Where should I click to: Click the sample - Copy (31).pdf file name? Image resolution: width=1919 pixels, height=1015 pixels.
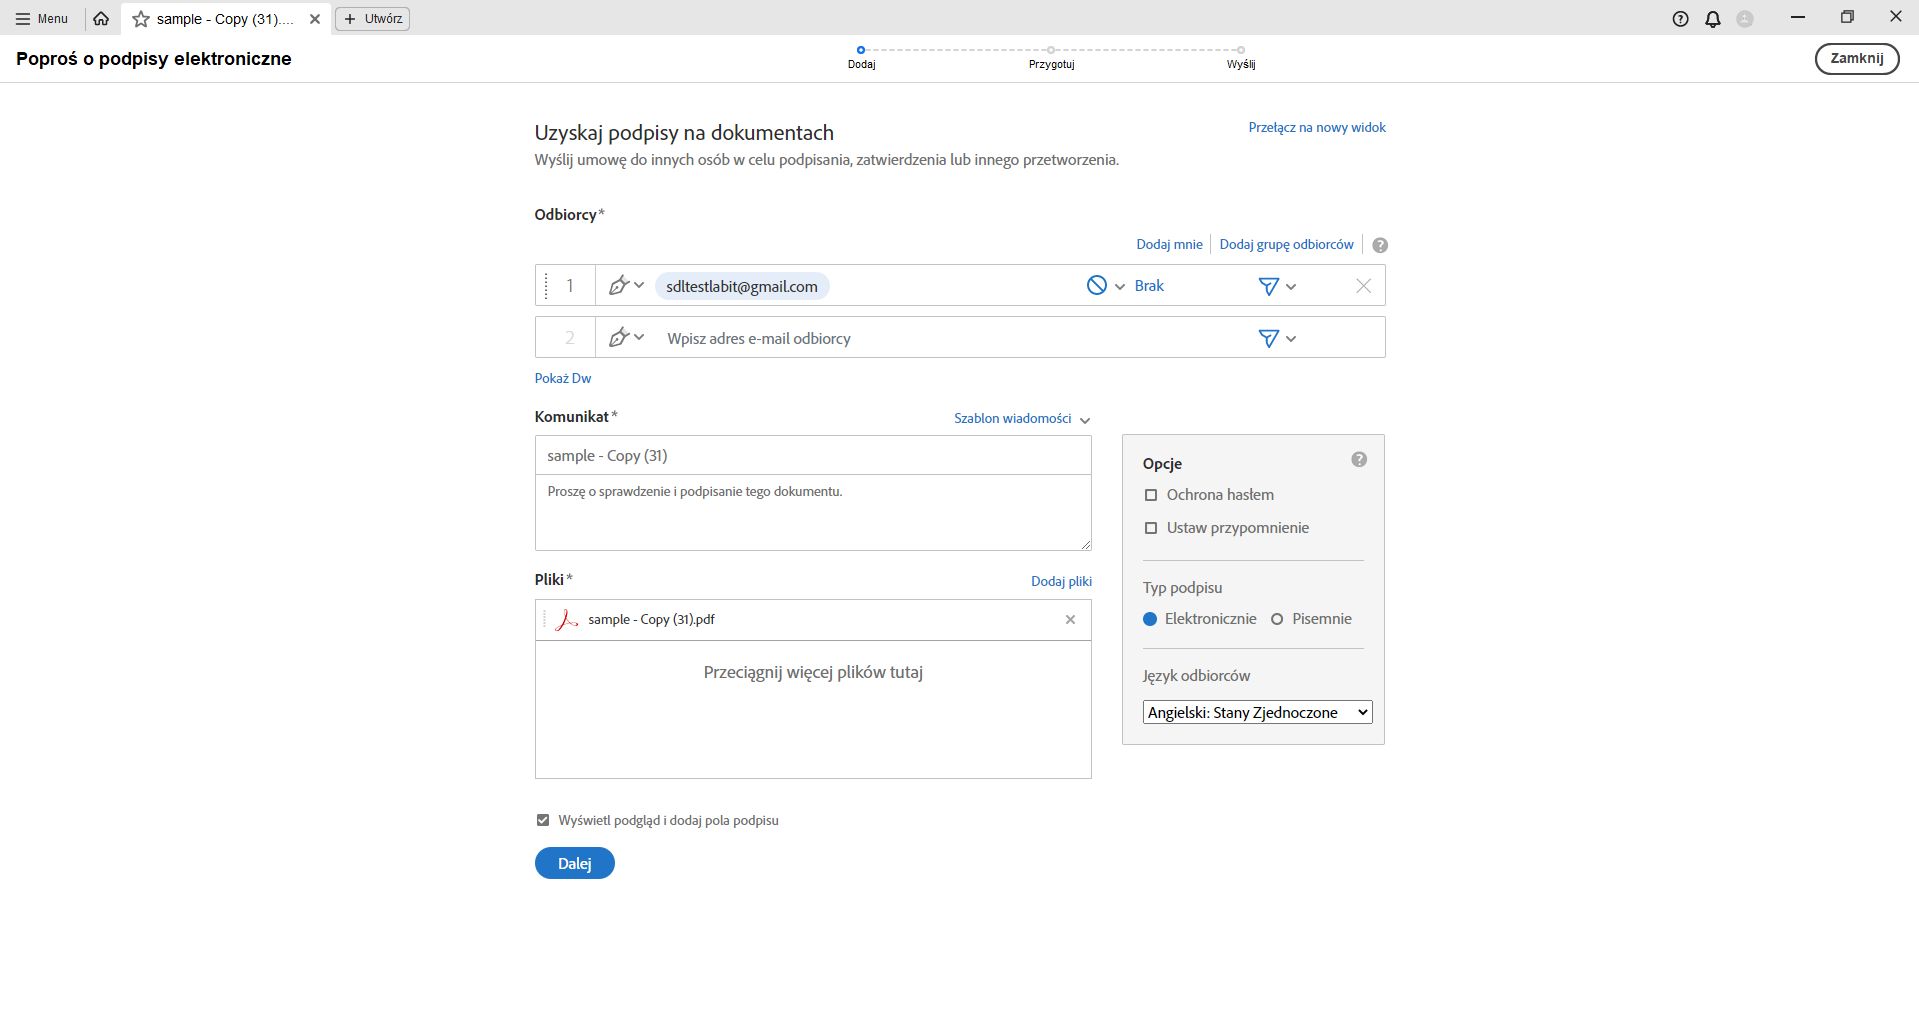pyautogui.click(x=651, y=620)
